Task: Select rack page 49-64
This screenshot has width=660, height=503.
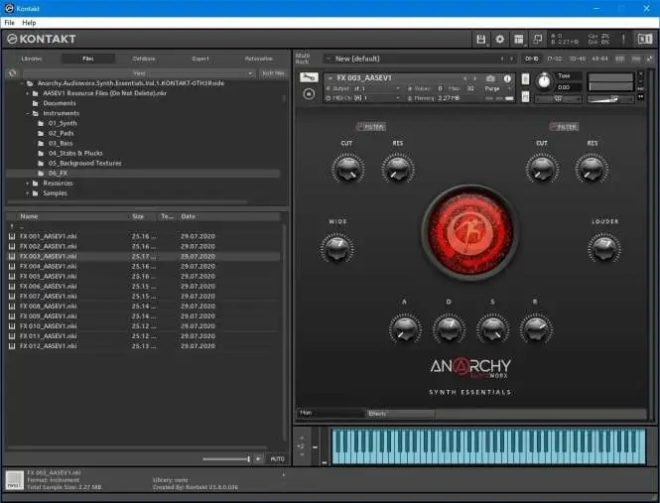Action: 599,59
